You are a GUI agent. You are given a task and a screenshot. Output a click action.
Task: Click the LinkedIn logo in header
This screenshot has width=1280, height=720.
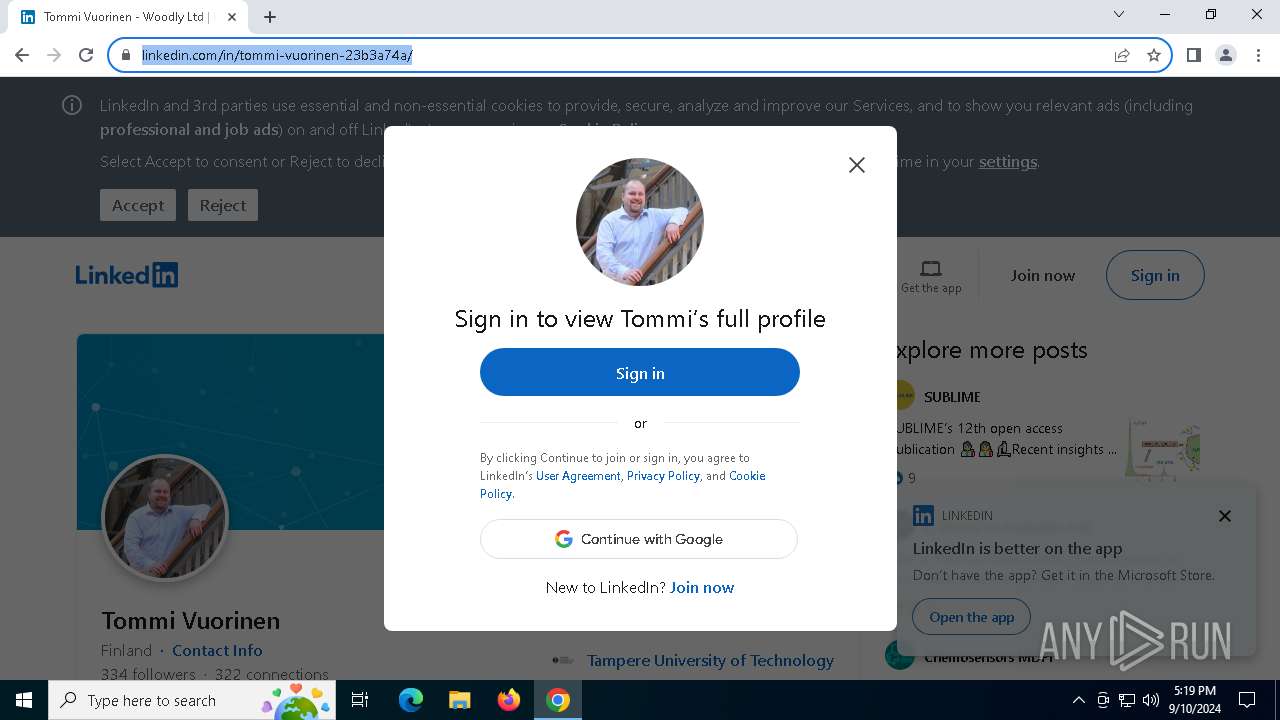pos(127,275)
